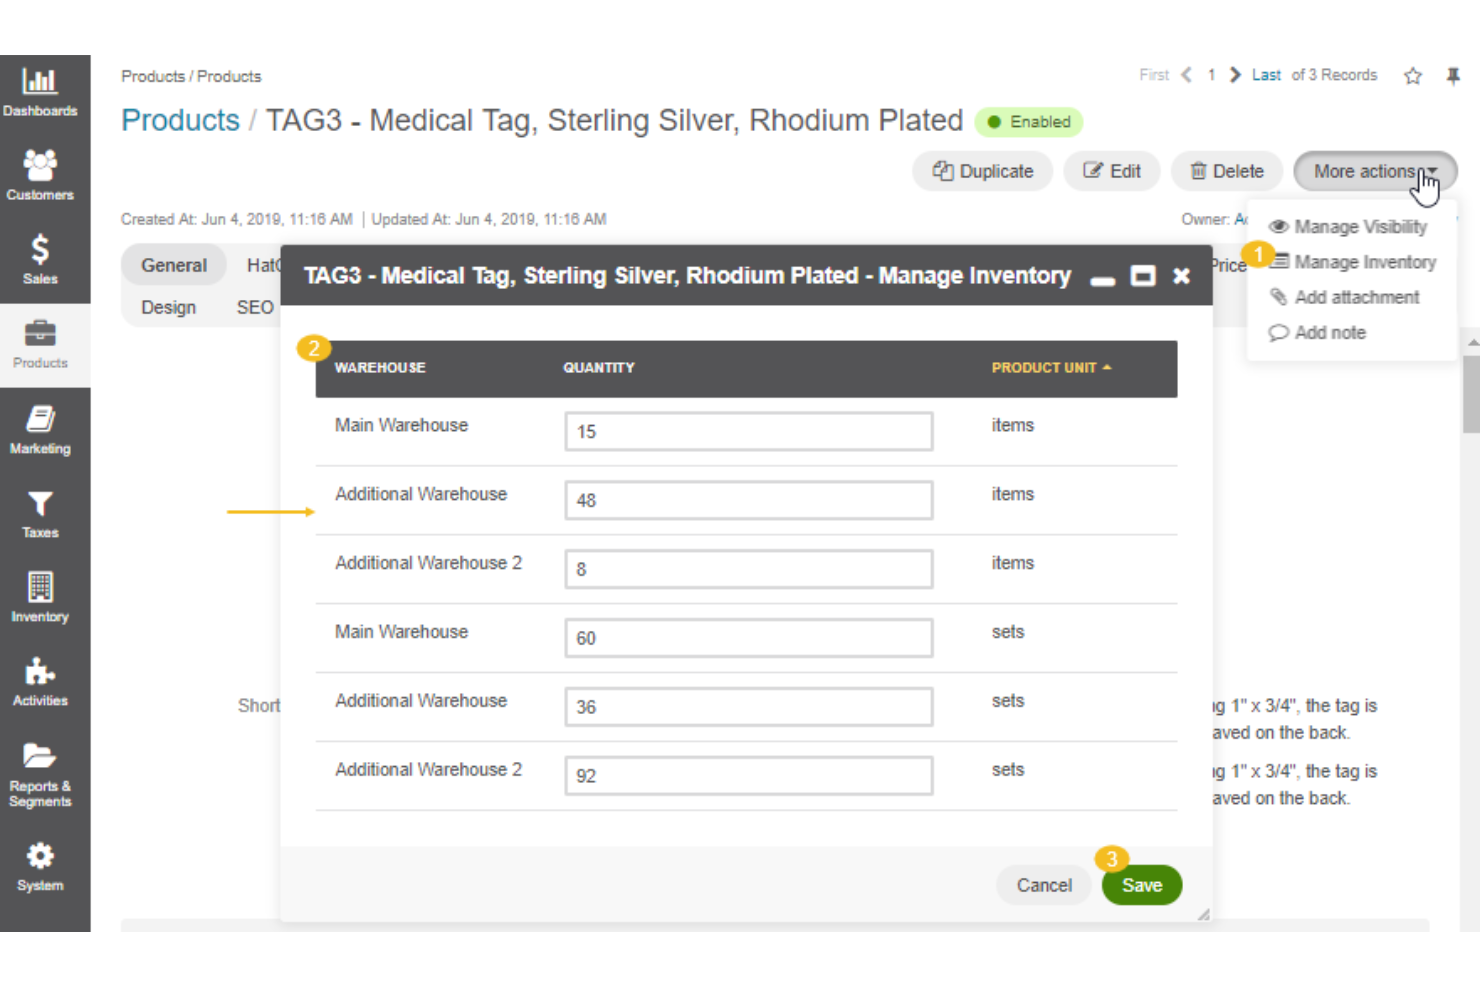Sort by Warehouse column header
This screenshot has height=987, width=1480.
tap(380, 368)
